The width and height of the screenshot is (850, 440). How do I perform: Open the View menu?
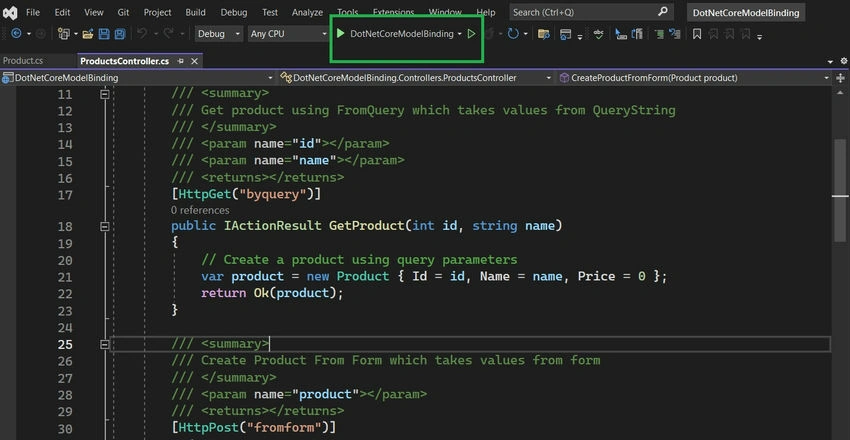94,12
